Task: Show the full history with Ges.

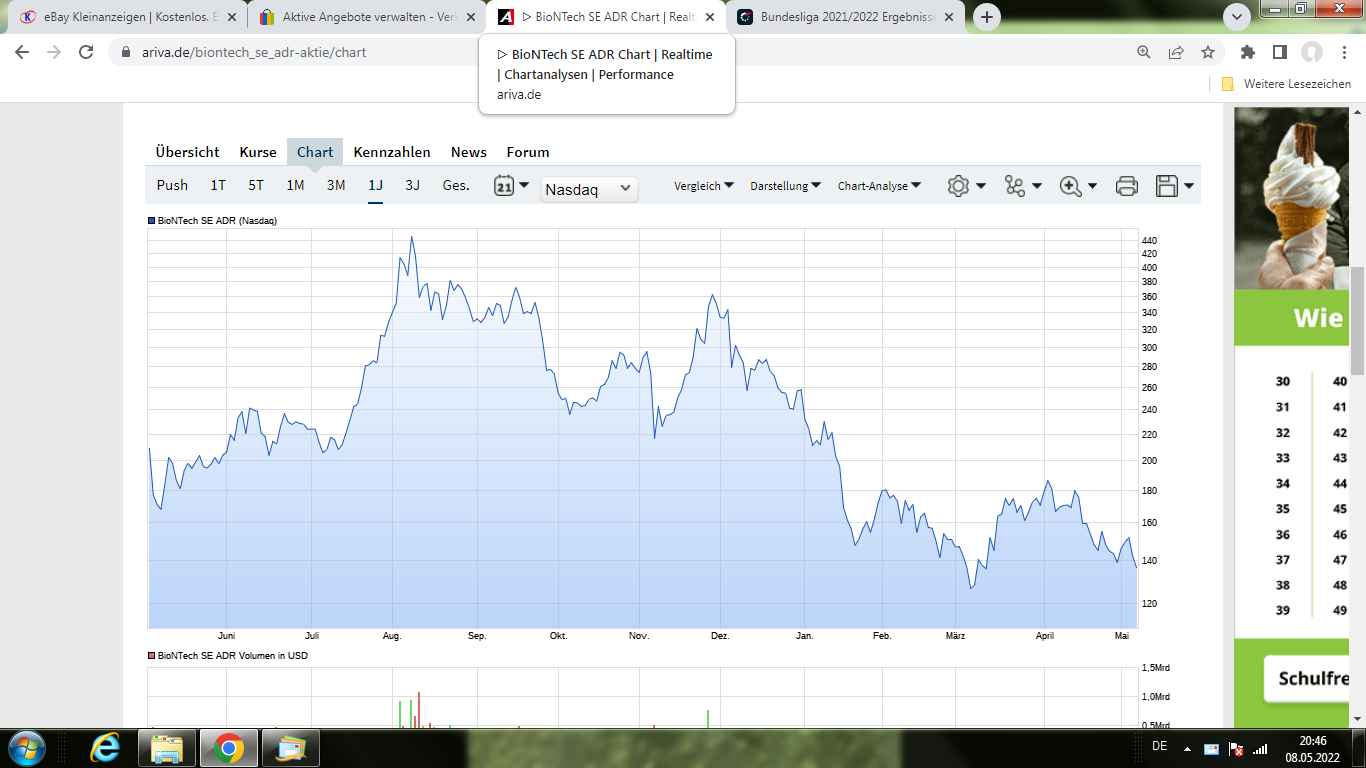Action: point(456,185)
